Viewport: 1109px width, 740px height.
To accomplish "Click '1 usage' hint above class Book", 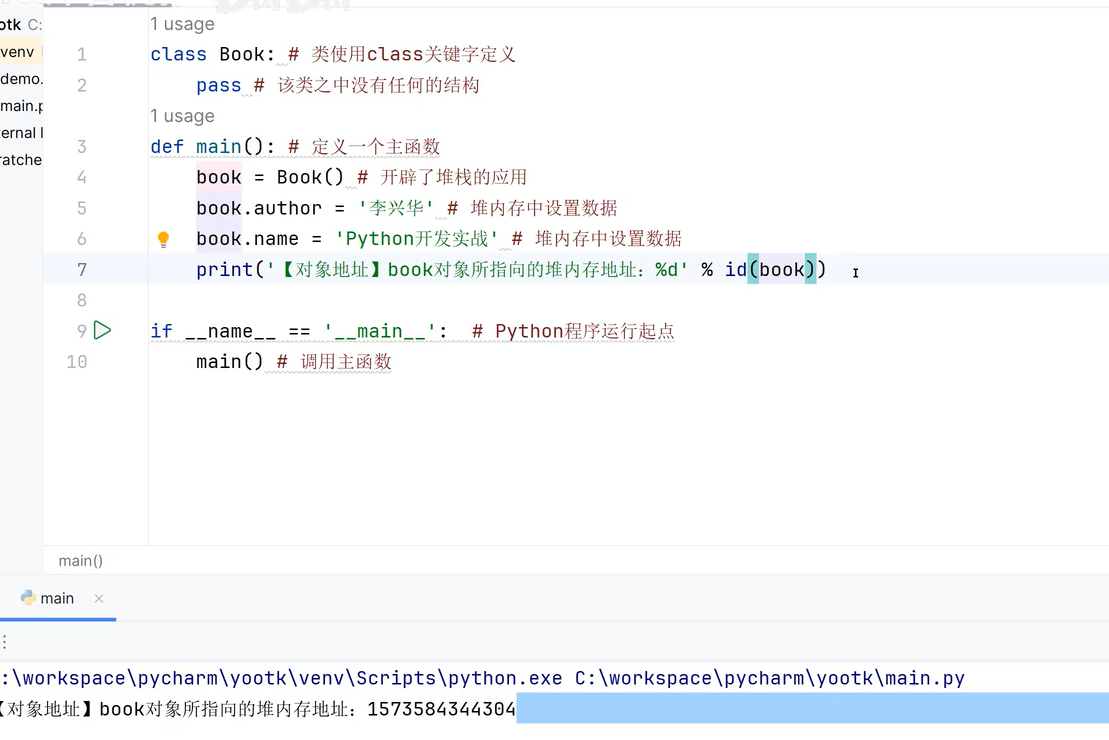I will (182, 23).
